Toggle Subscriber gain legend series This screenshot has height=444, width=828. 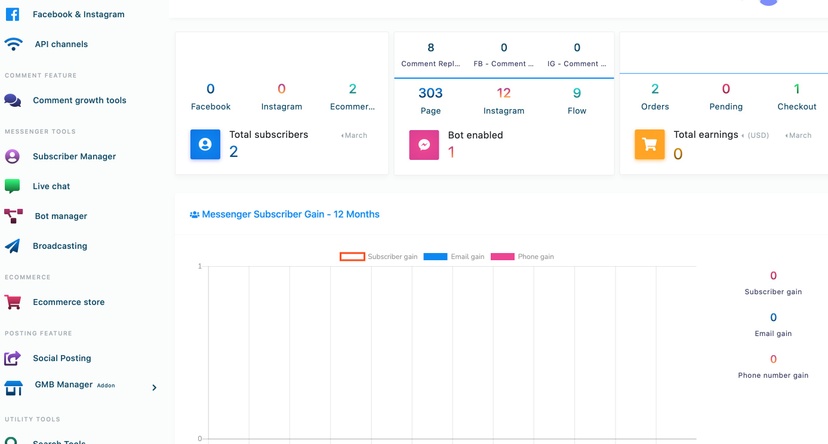(x=378, y=257)
